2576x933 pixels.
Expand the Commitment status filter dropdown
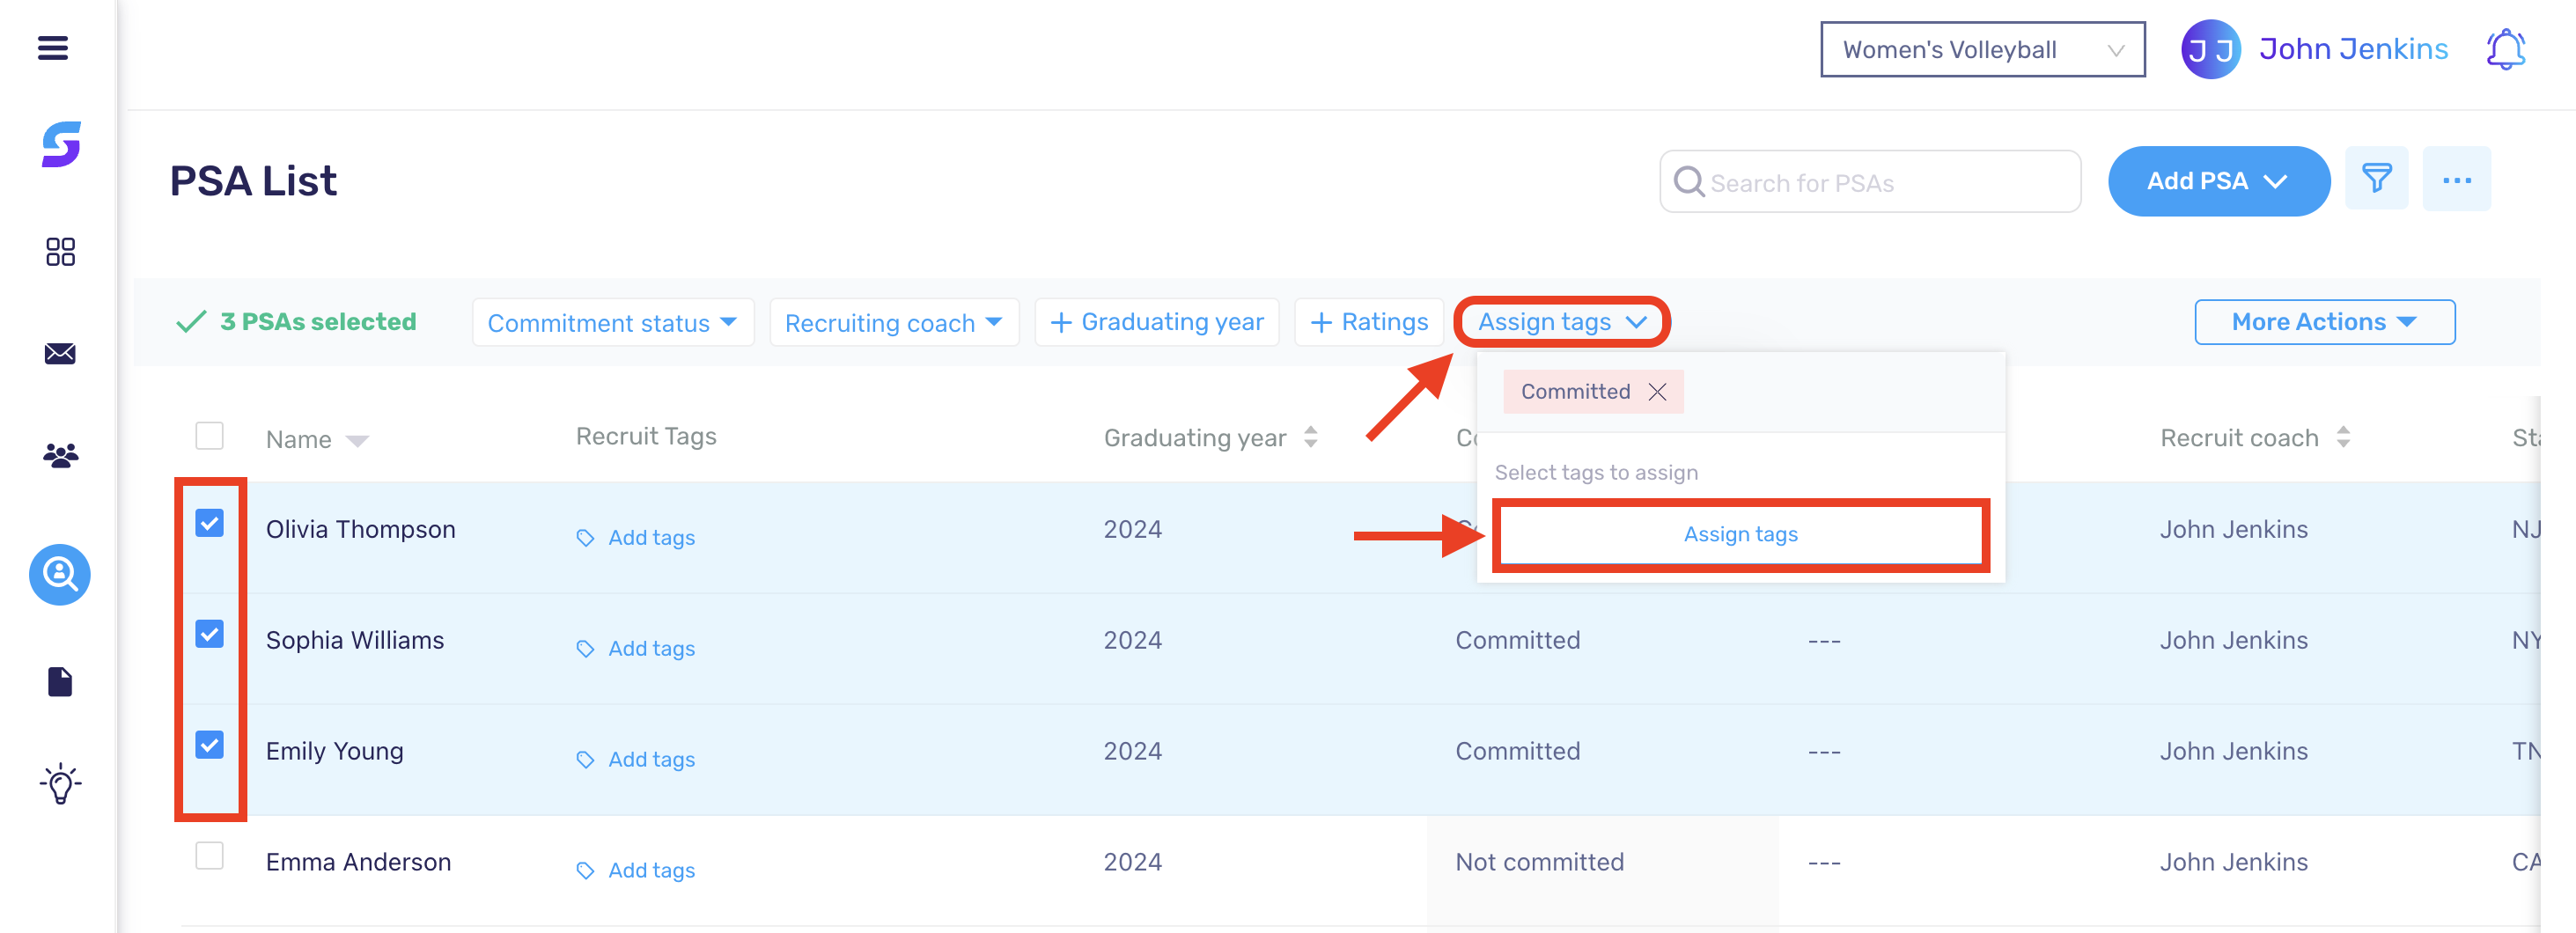pos(612,322)
